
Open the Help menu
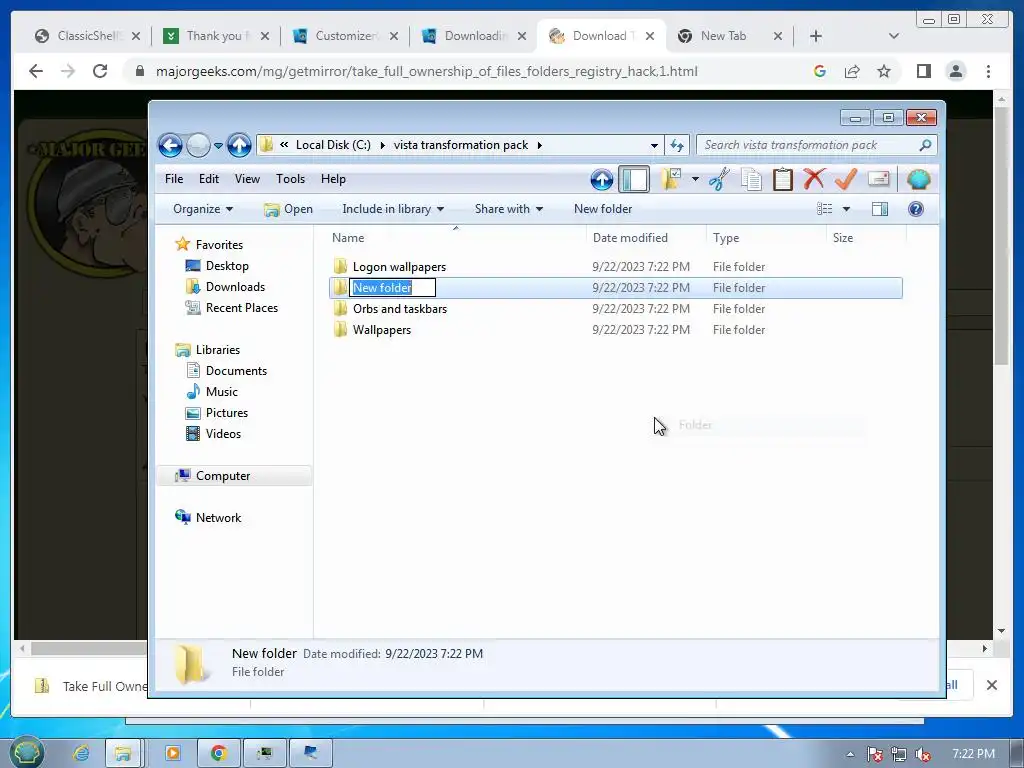[333, 179]
